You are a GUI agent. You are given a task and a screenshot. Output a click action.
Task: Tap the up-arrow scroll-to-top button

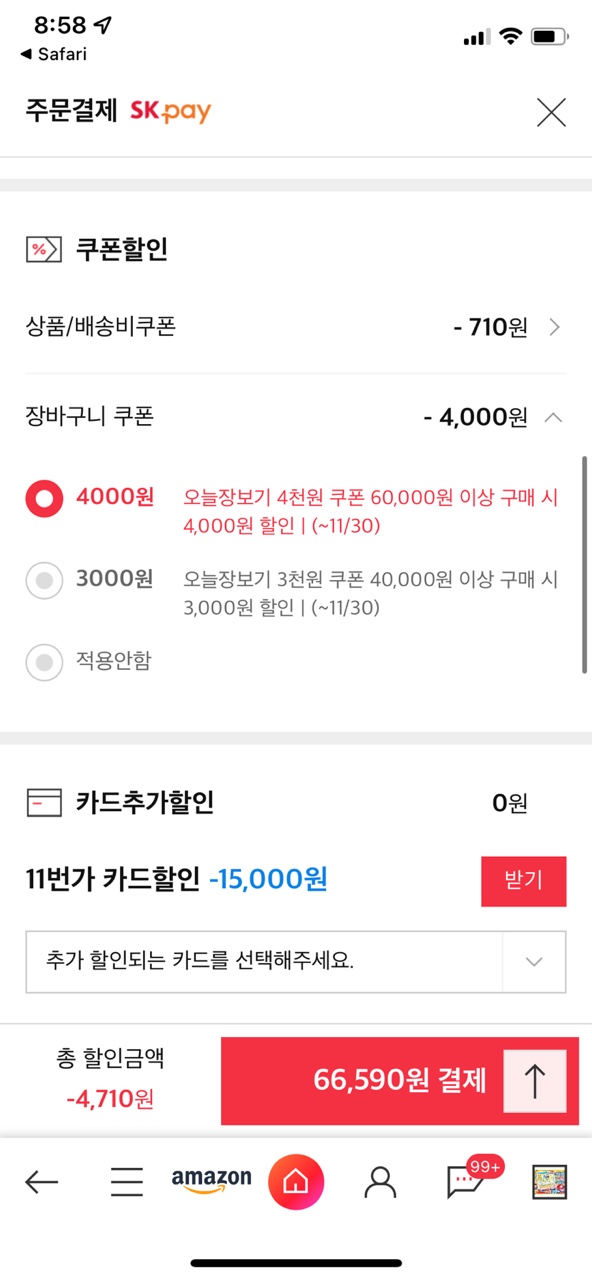coord(535,1081)
